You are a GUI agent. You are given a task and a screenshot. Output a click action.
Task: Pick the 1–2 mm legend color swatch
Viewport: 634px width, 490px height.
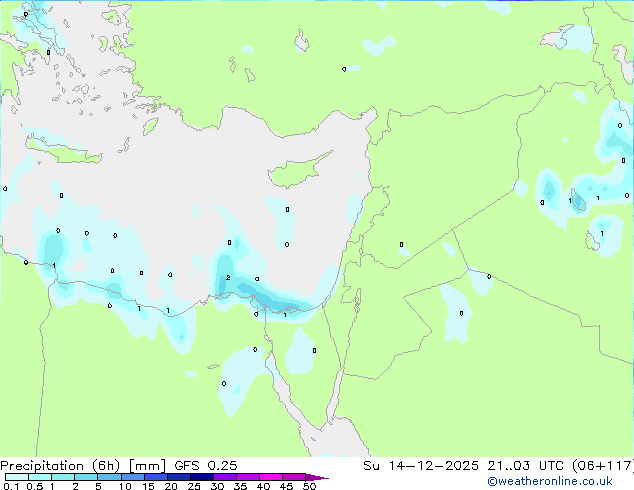click(63, 477)
